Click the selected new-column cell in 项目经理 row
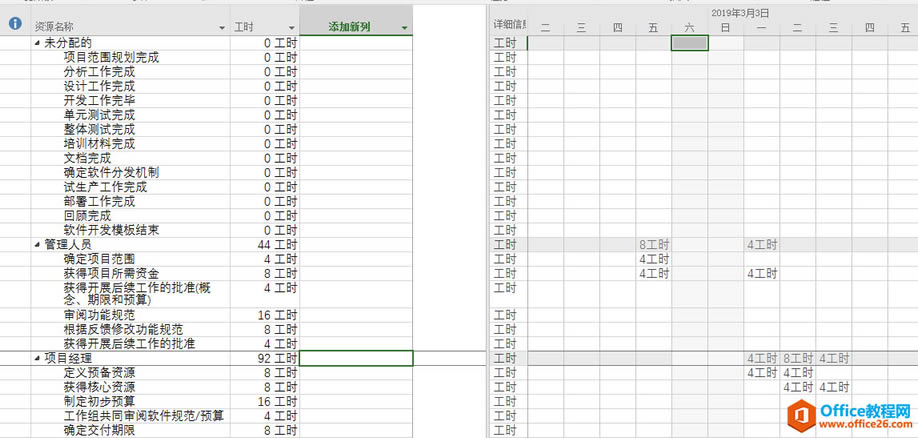Viewport: 918px width, 438px height. click(x=356, y=358)
